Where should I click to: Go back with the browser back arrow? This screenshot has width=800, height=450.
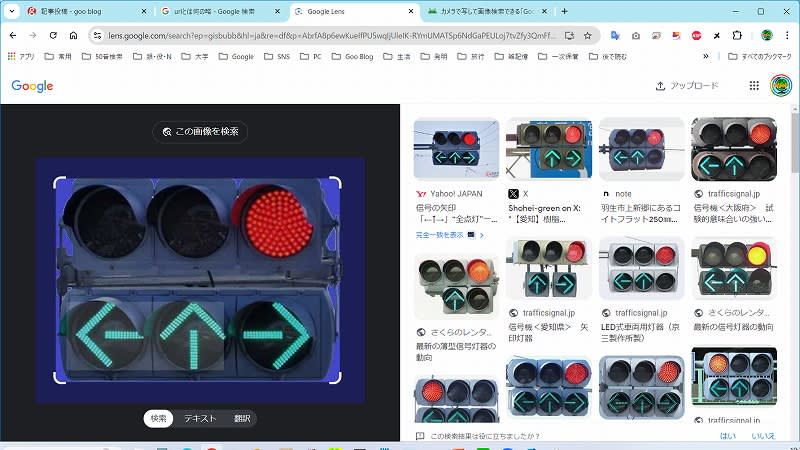[13, 35]
